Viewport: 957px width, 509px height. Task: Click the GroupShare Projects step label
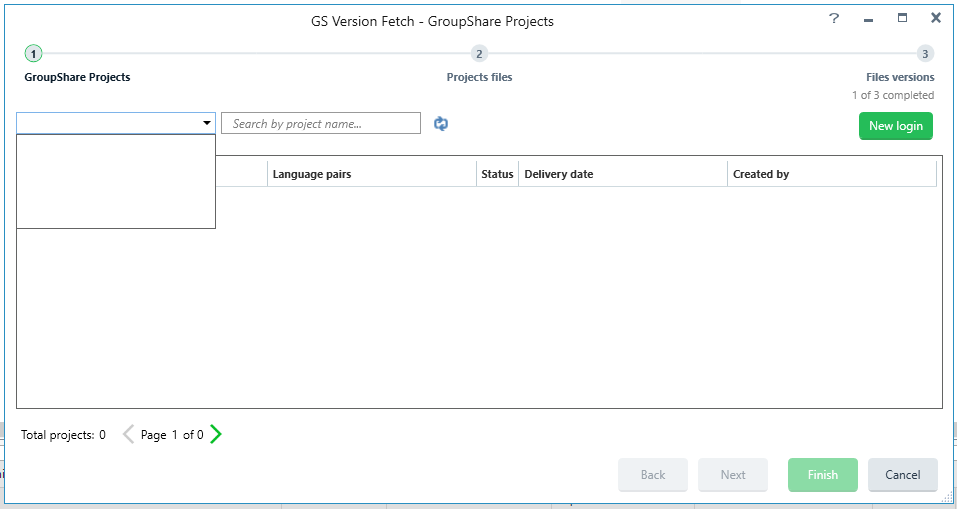click(x=78, y=78)
